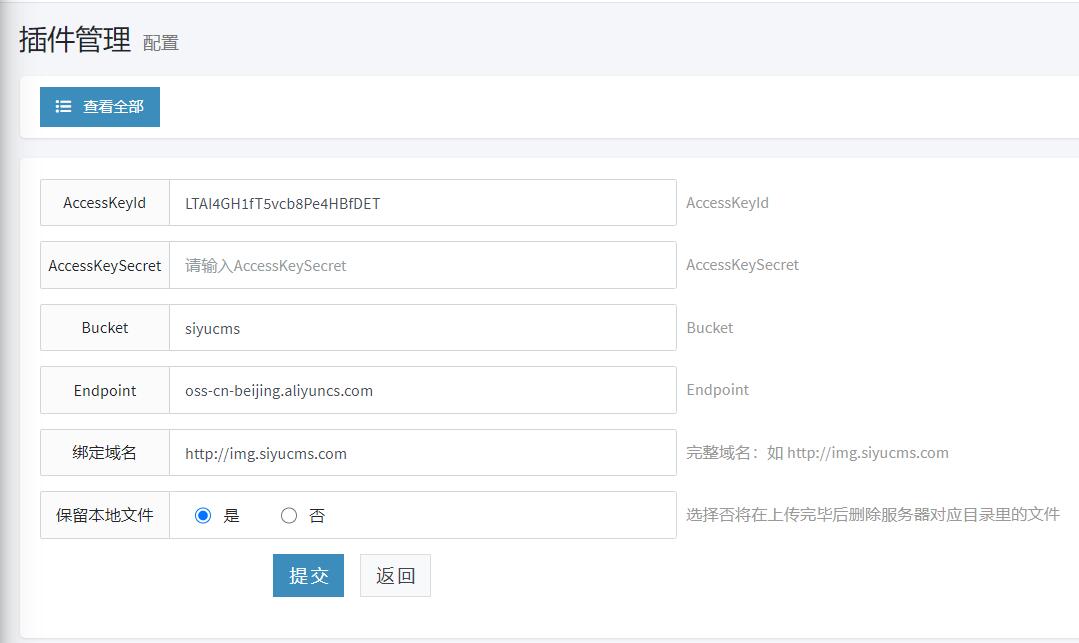Click the 绑定域名 label box
Viewport: 1079px width, 643px height.
pos(105,453)
